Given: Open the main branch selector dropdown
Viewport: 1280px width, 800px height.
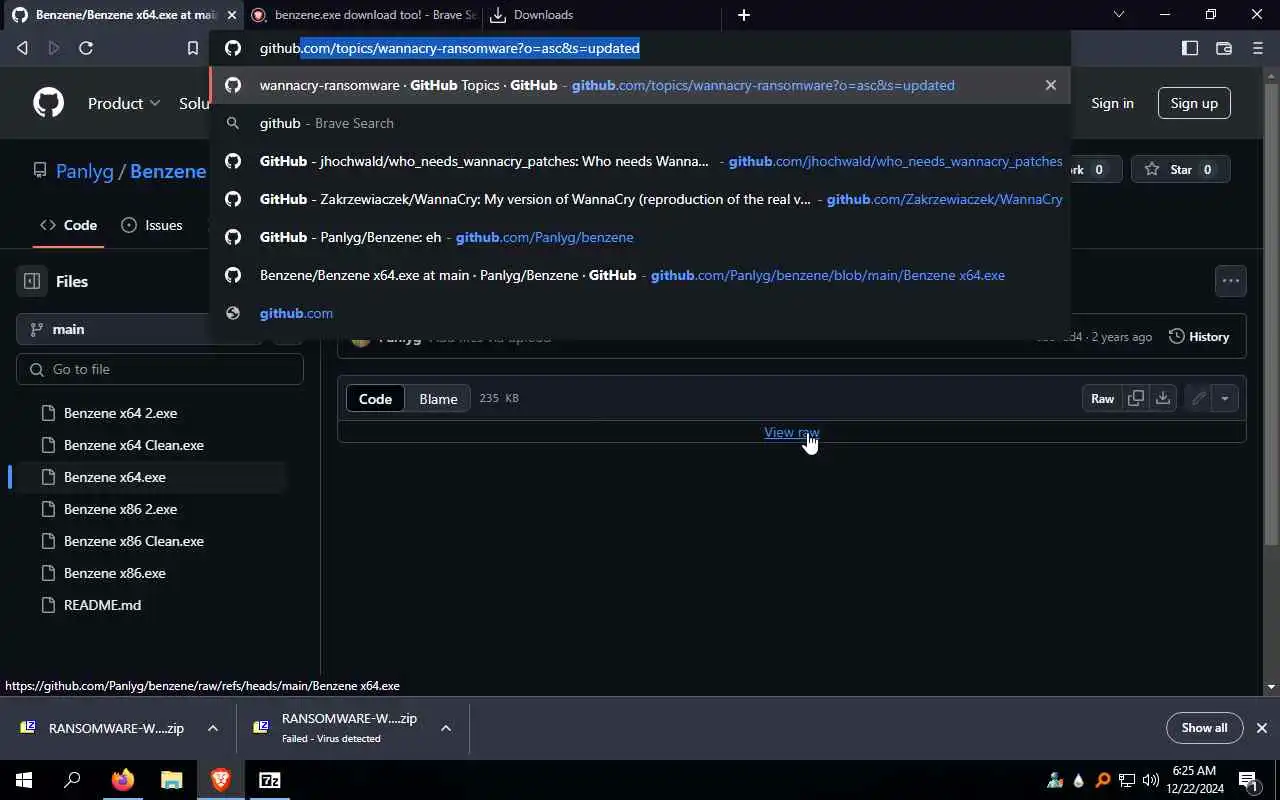Looking at the screenshot, I should (140, 329).
